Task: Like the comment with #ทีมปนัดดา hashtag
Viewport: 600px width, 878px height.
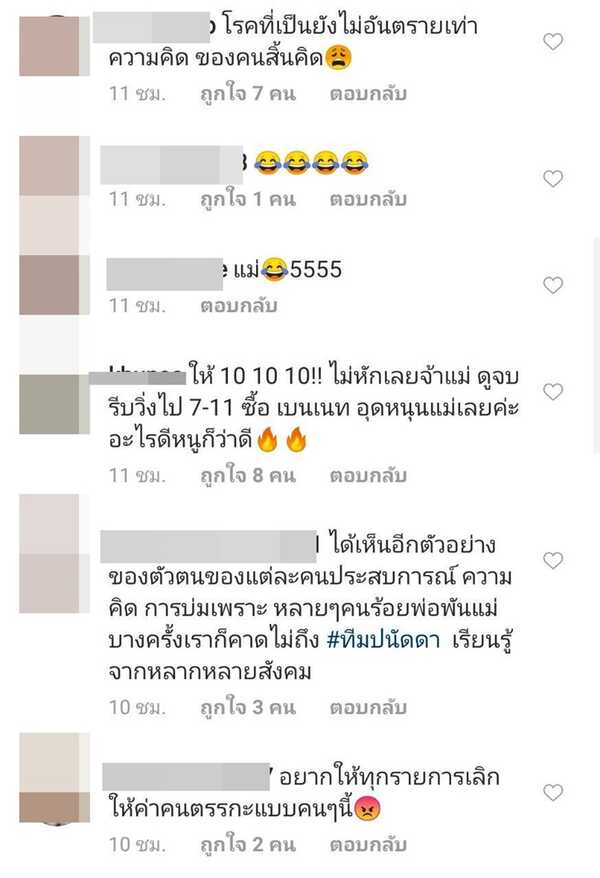Action: click(553, 560)
